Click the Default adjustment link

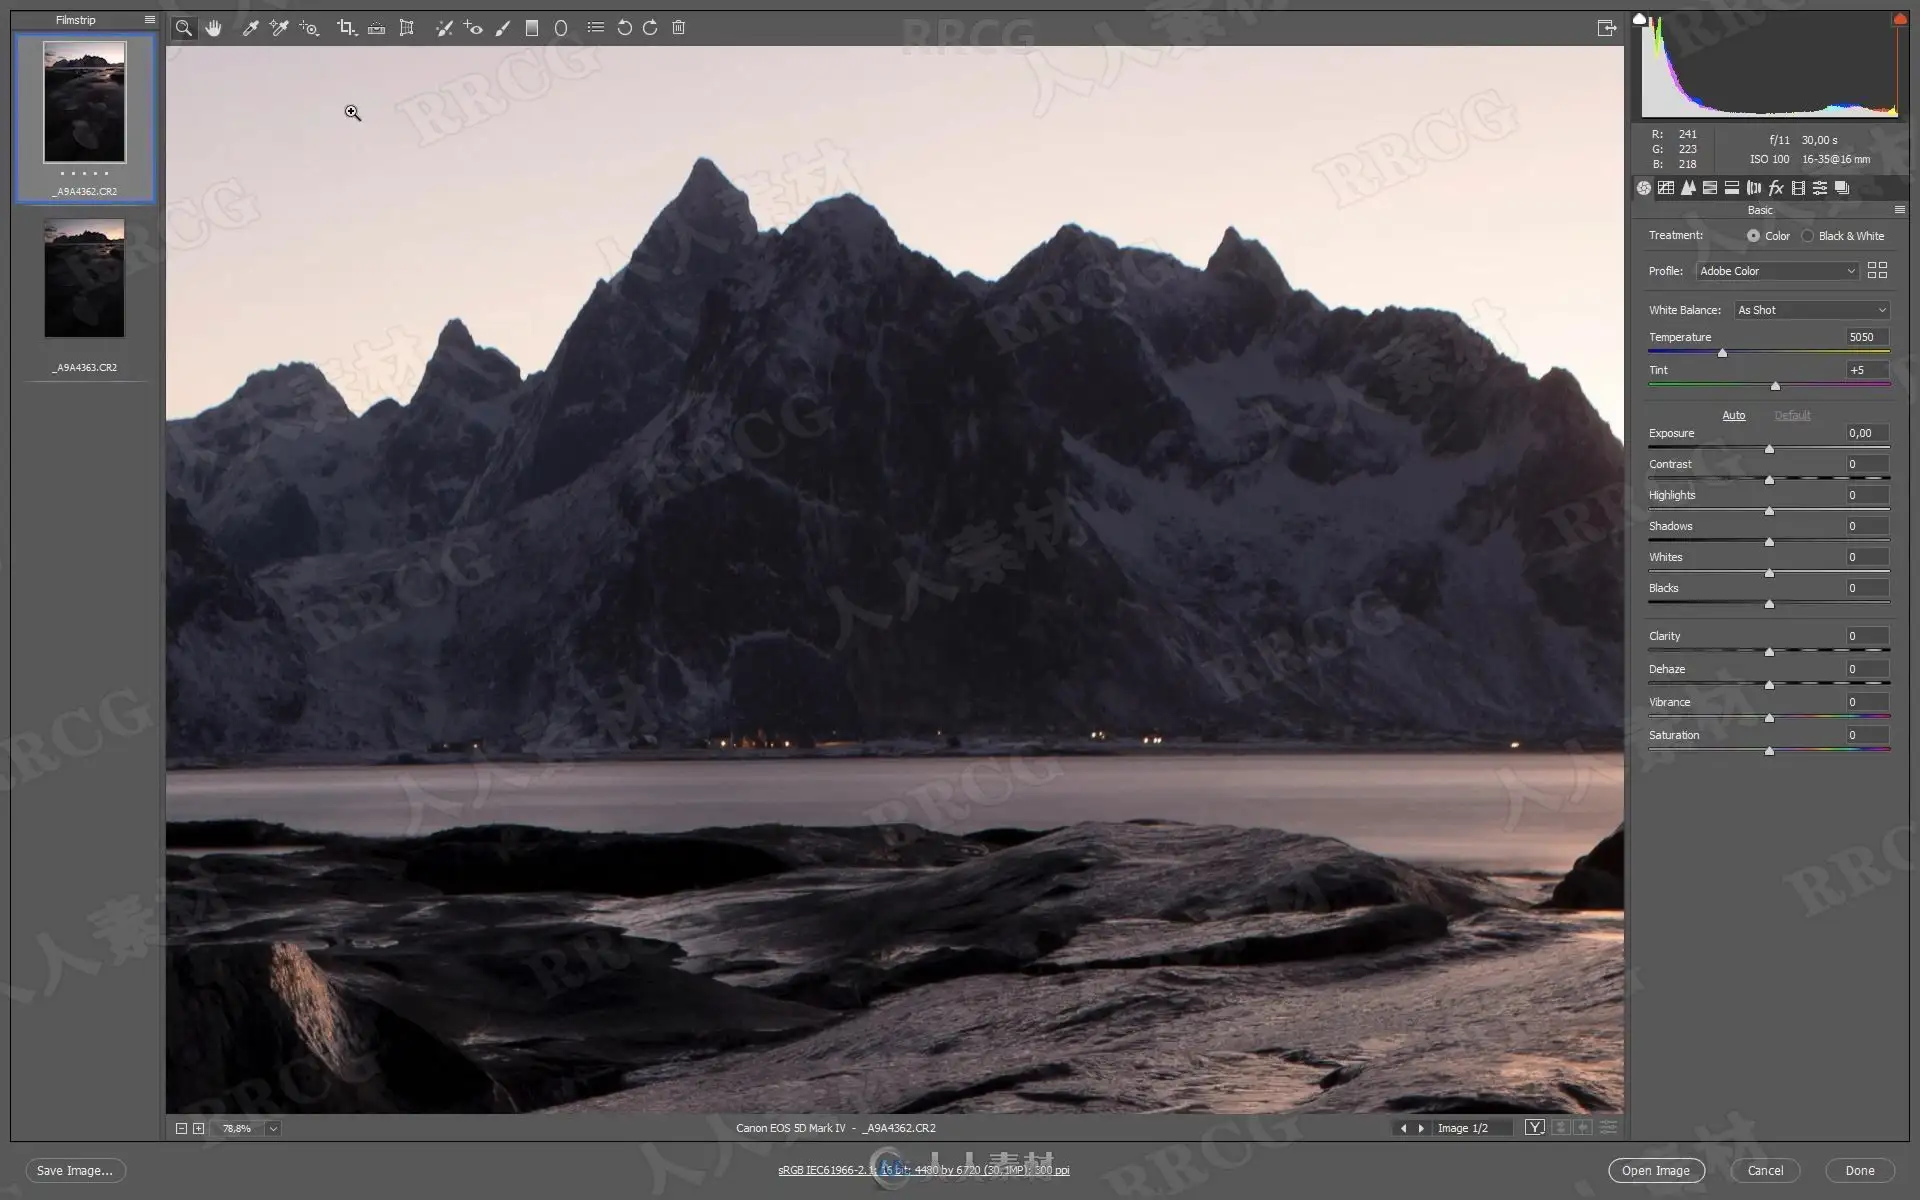point(1792,415)
